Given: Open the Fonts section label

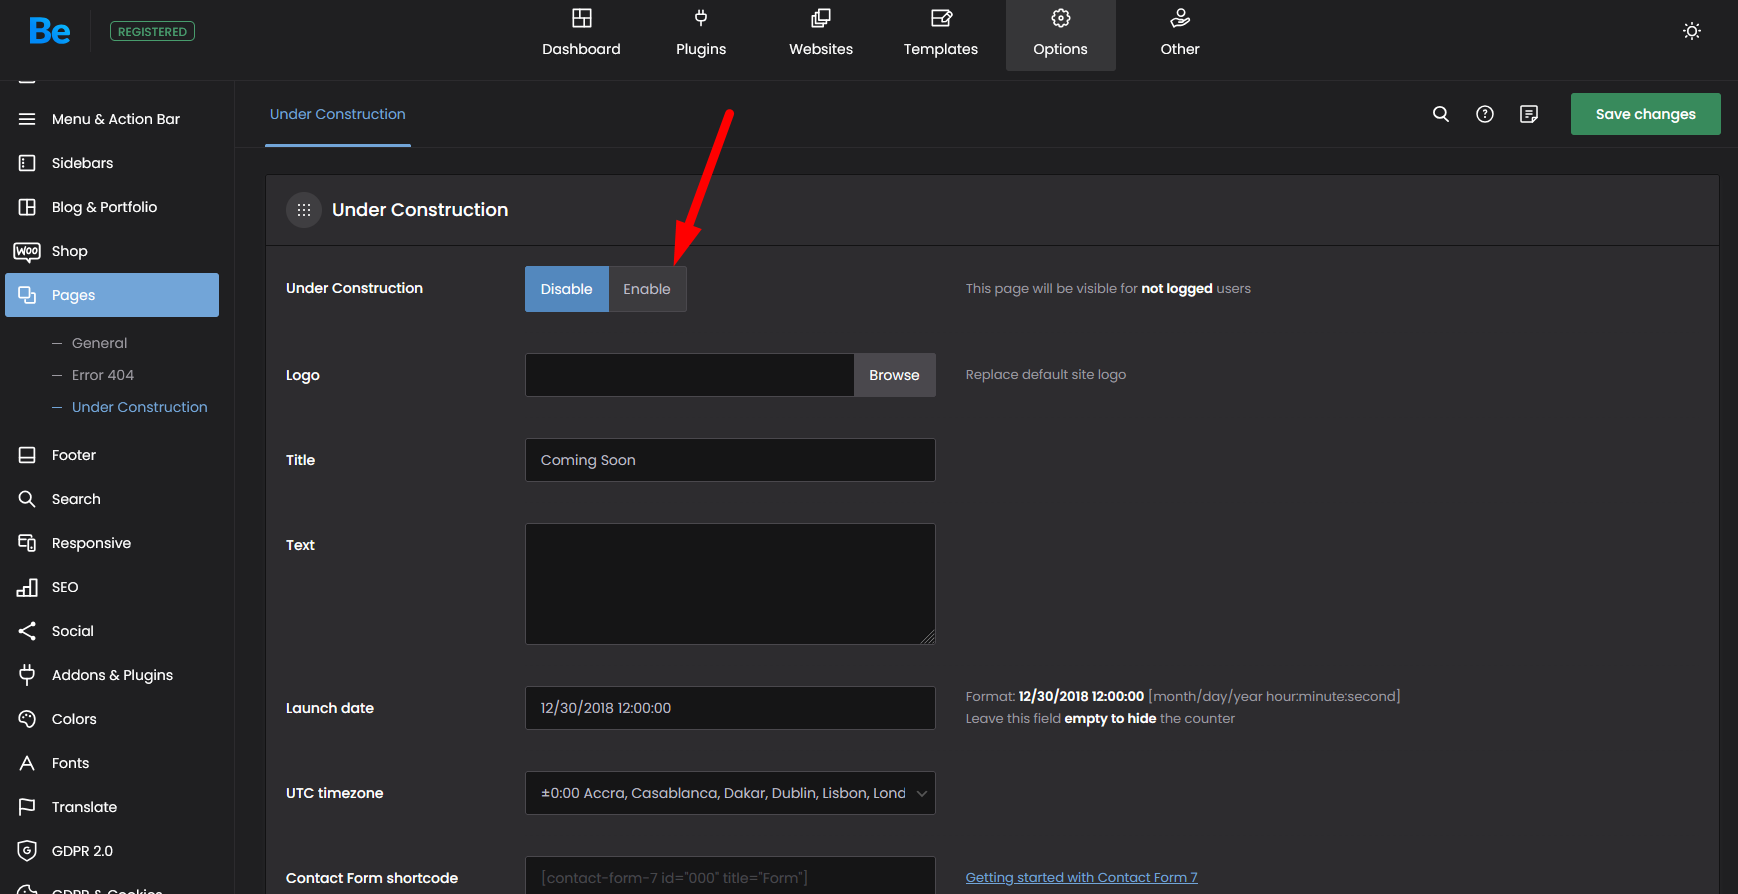Looking at the screenshot, I should [x=71, y=763].
